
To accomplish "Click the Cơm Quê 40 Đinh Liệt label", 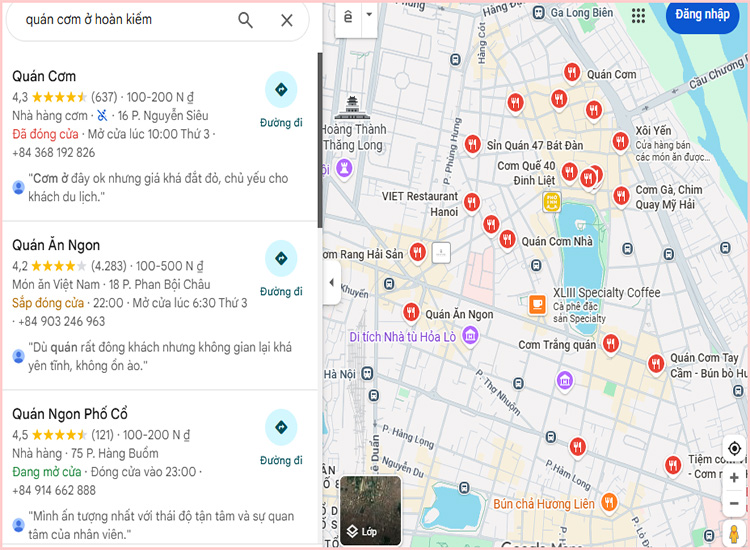I will pos(526,173).
